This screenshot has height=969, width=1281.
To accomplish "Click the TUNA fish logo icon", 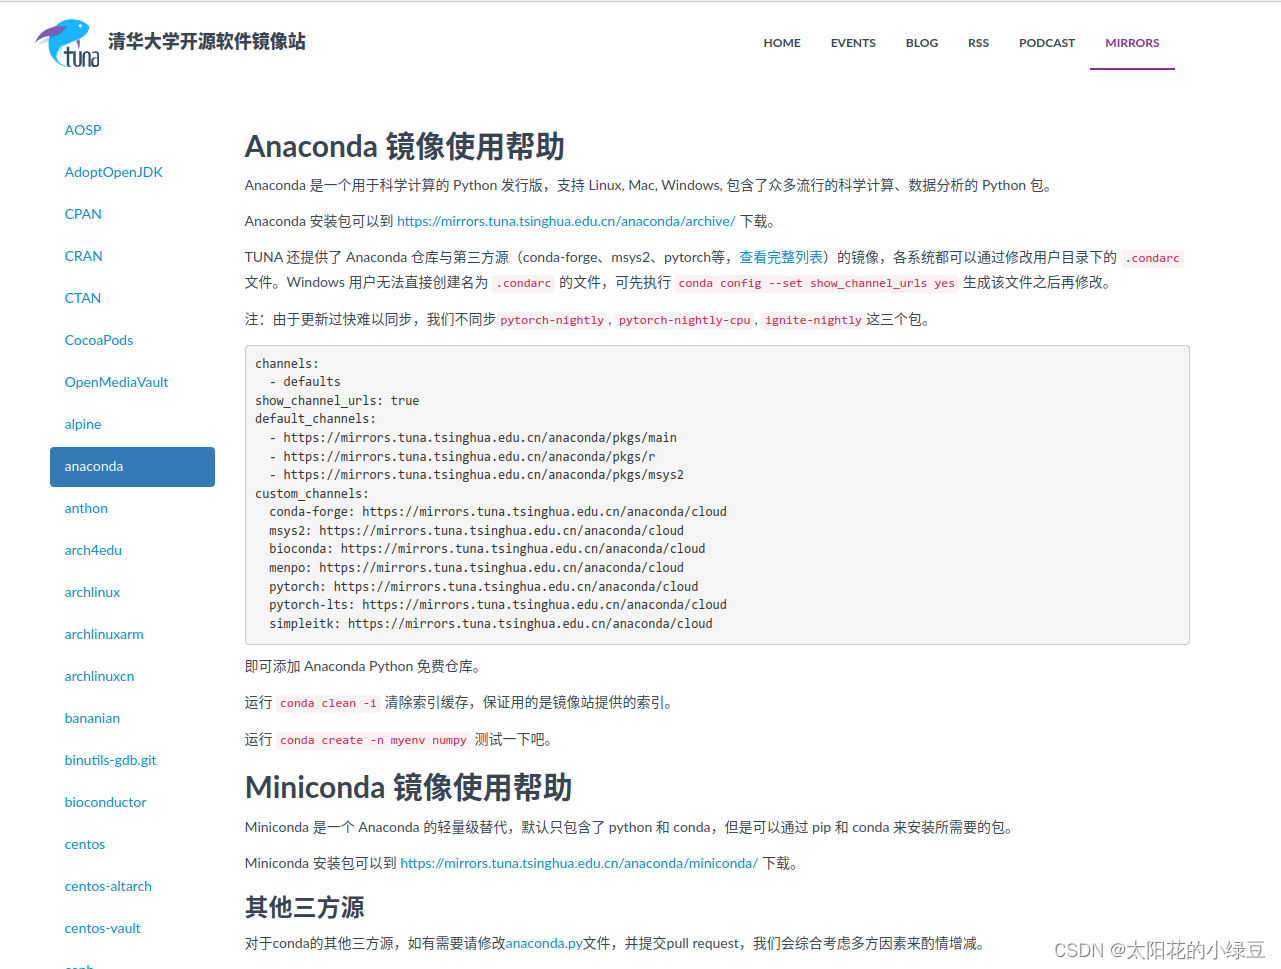I will point(68,43).
